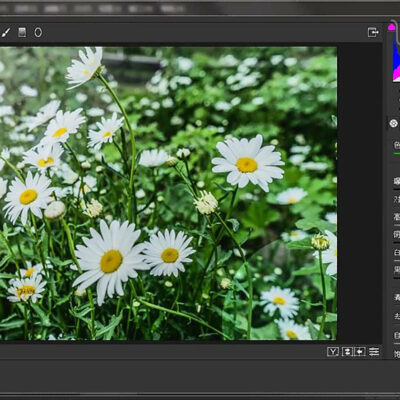Click the biggest daisy at photo's bottom center
Viewport: 400px width, 400px height.
coord(110,262)
